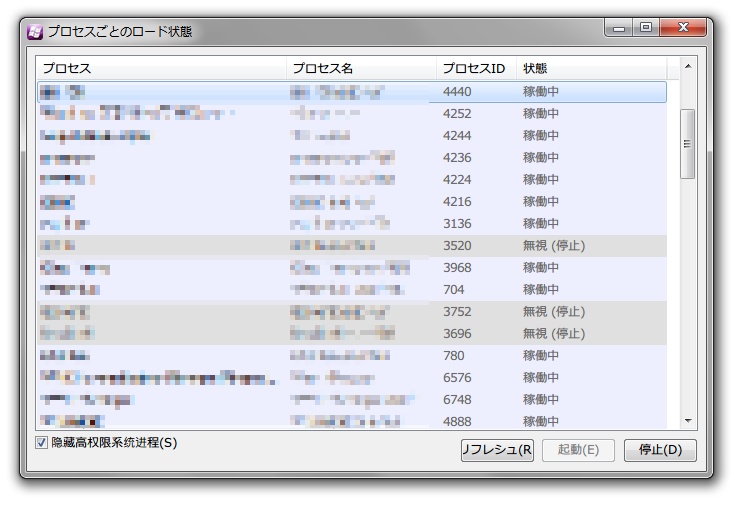Click the scrollbar up arrow
This screenshot has width=740, height=505.
[x=688, y=67]
